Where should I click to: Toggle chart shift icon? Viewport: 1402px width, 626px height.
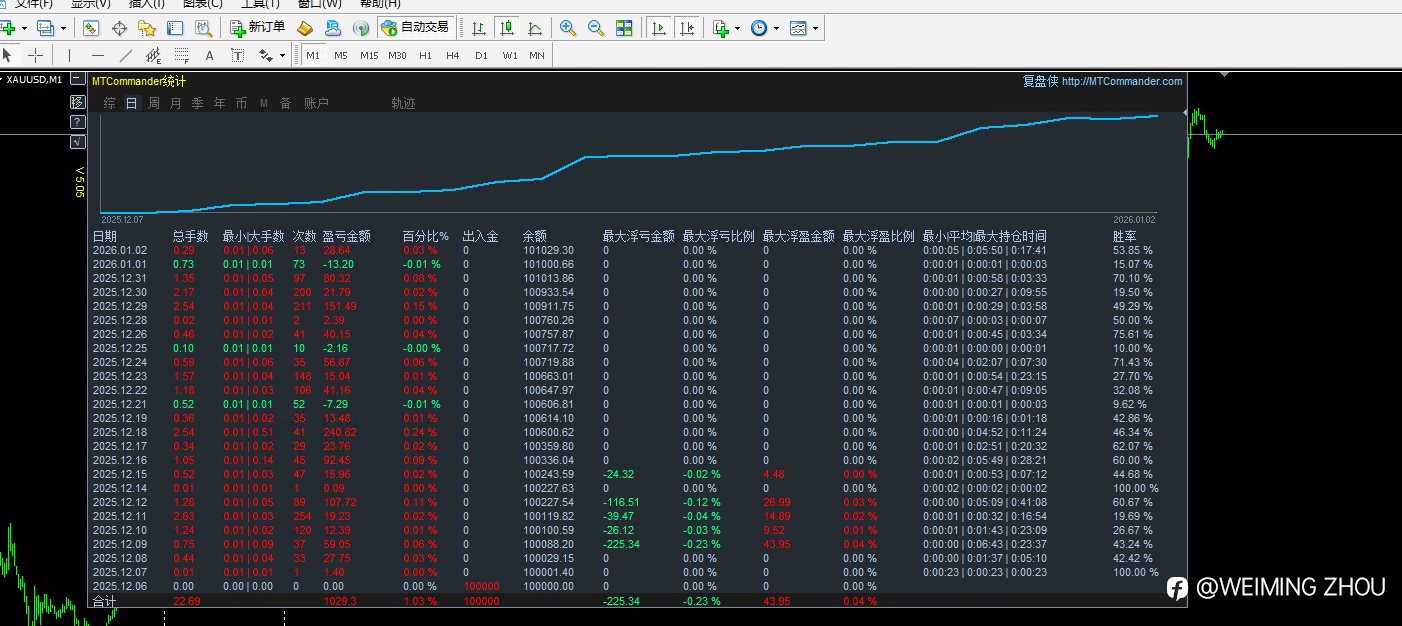687,28
